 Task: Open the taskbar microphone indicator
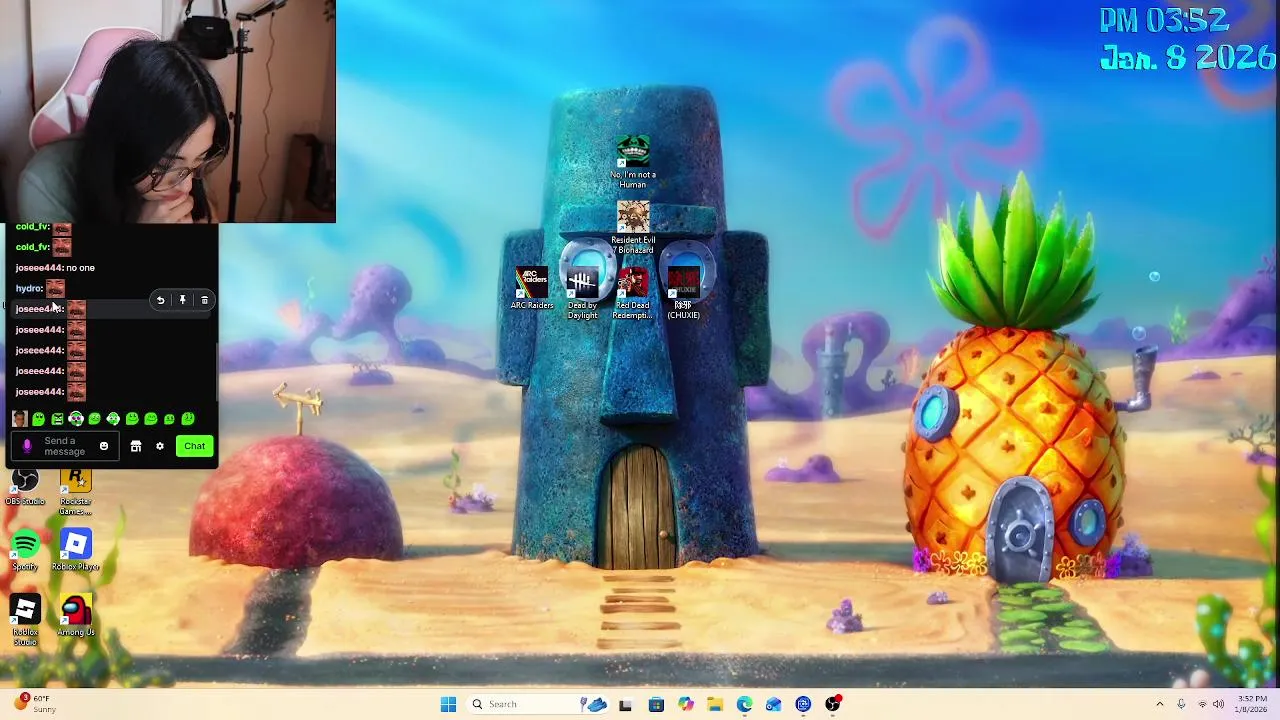click(1181, 705)
